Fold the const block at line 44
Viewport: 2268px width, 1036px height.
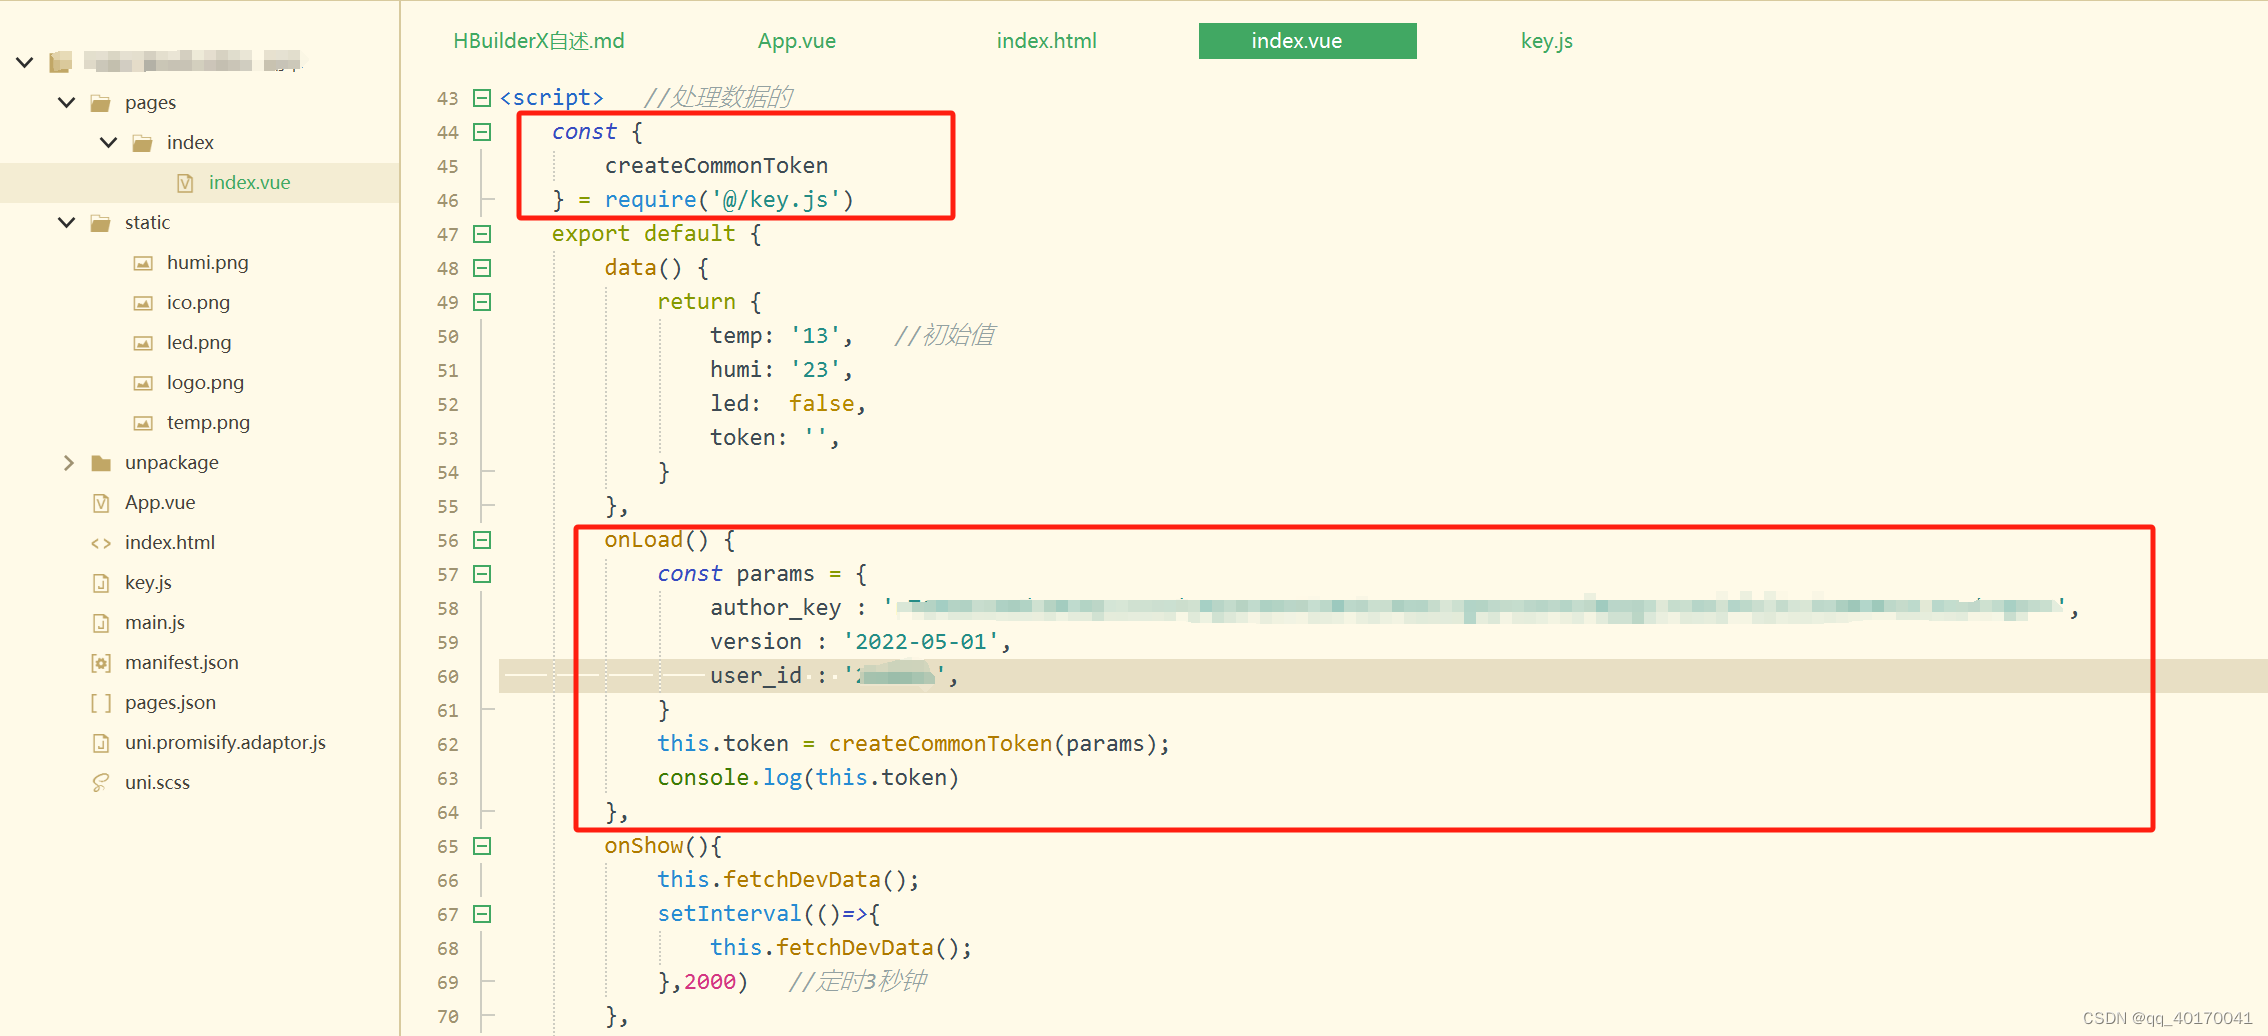[482, 132]
